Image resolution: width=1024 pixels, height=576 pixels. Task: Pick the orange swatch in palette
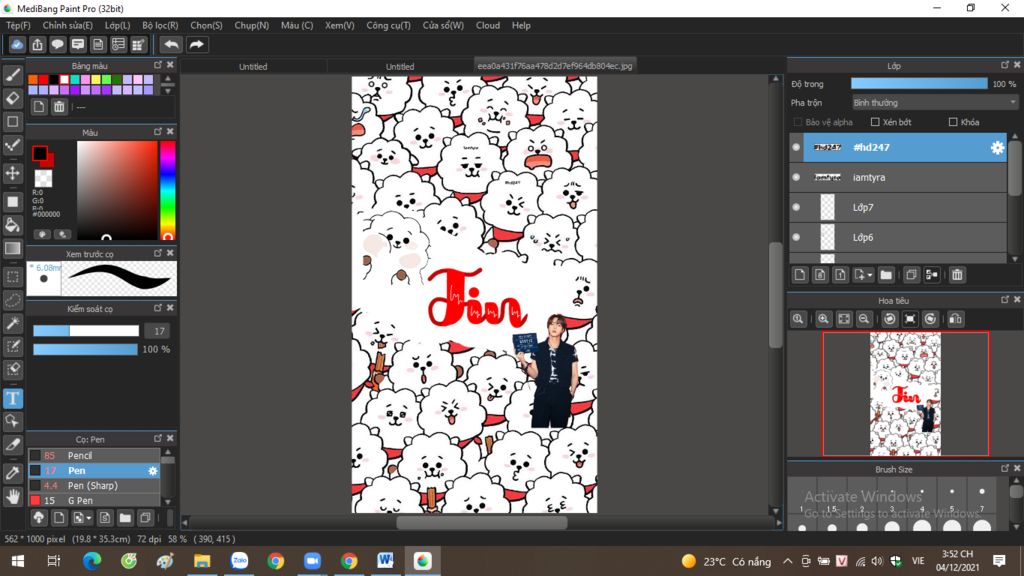33,80
